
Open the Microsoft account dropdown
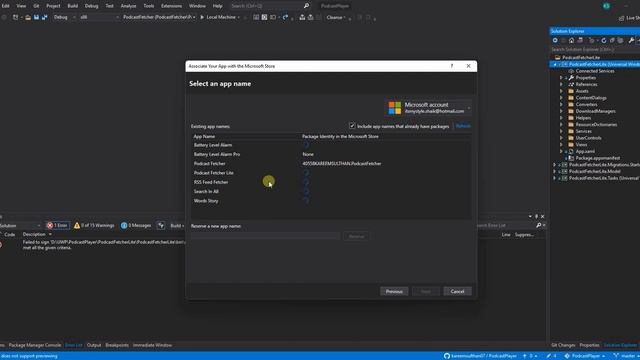429,108
